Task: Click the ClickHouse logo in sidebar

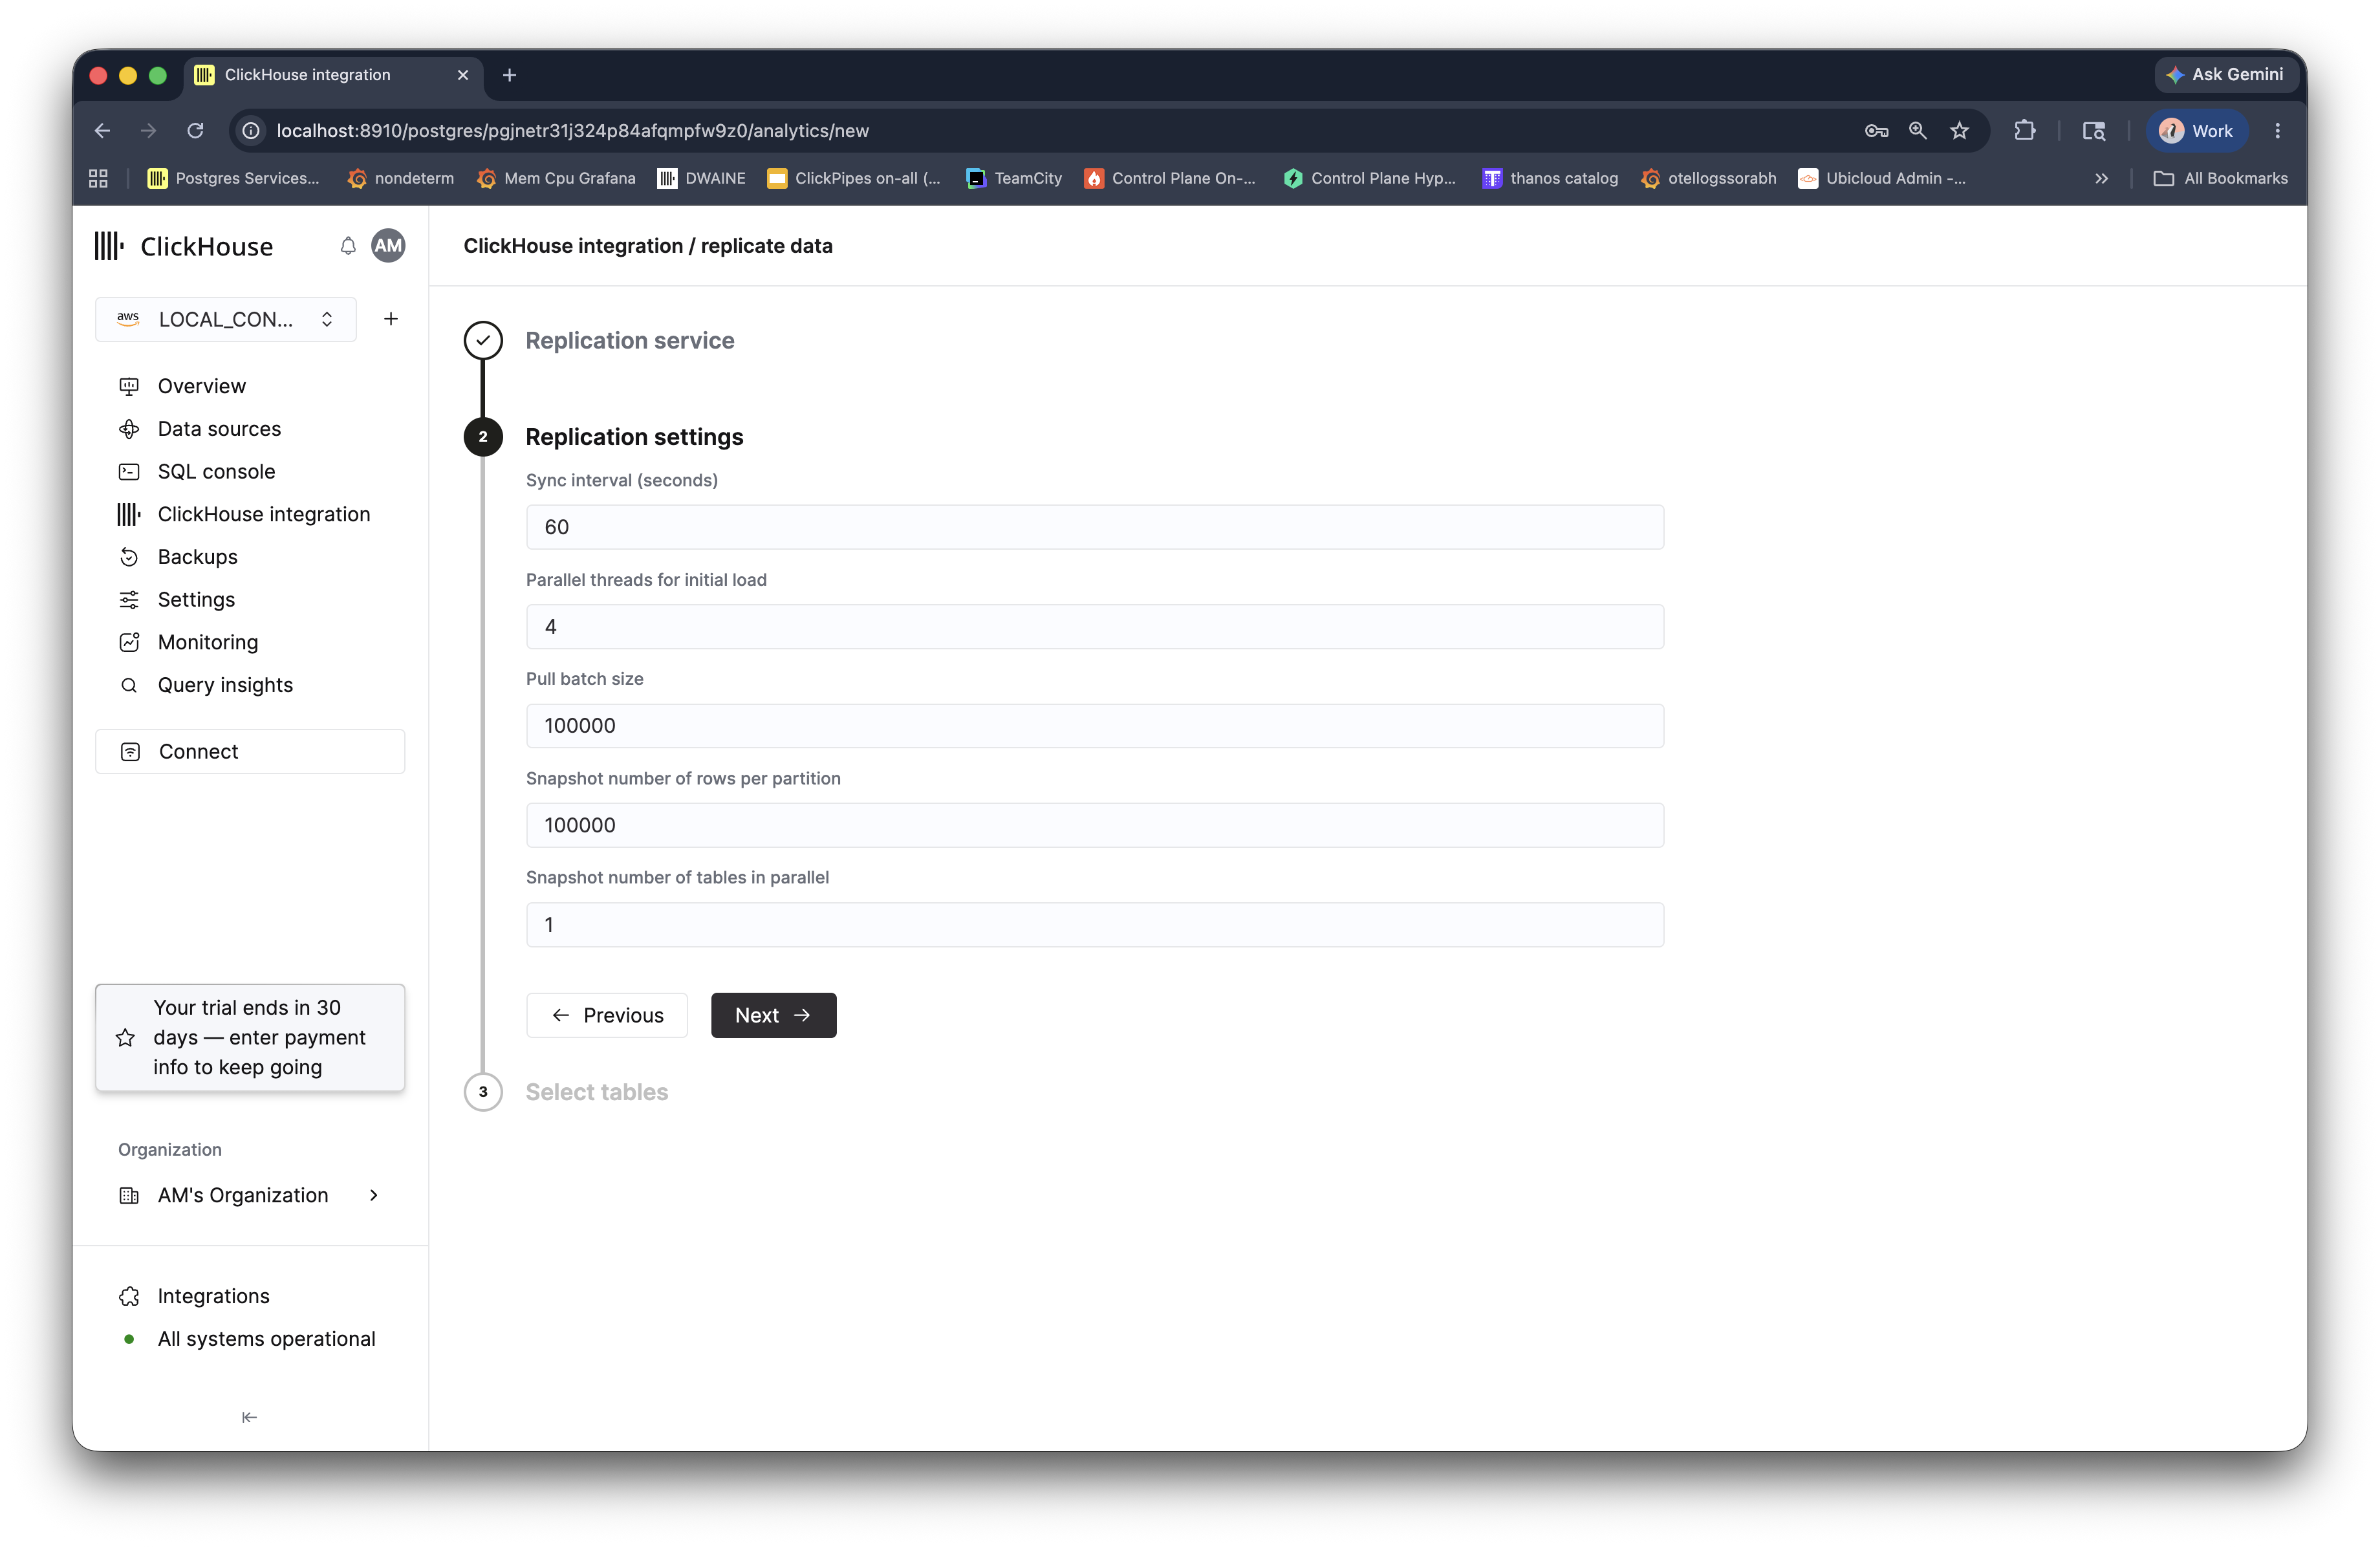Action: [x=184, y=246]
